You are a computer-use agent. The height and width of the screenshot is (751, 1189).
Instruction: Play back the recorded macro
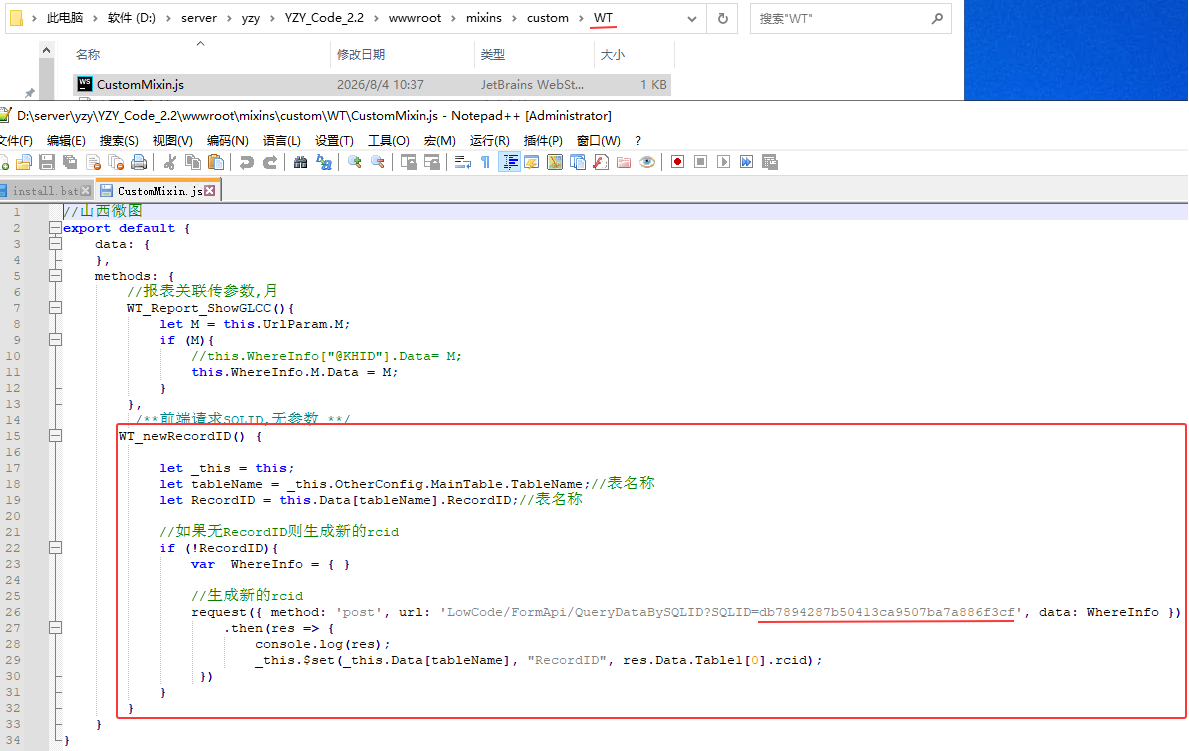point(723,162)
